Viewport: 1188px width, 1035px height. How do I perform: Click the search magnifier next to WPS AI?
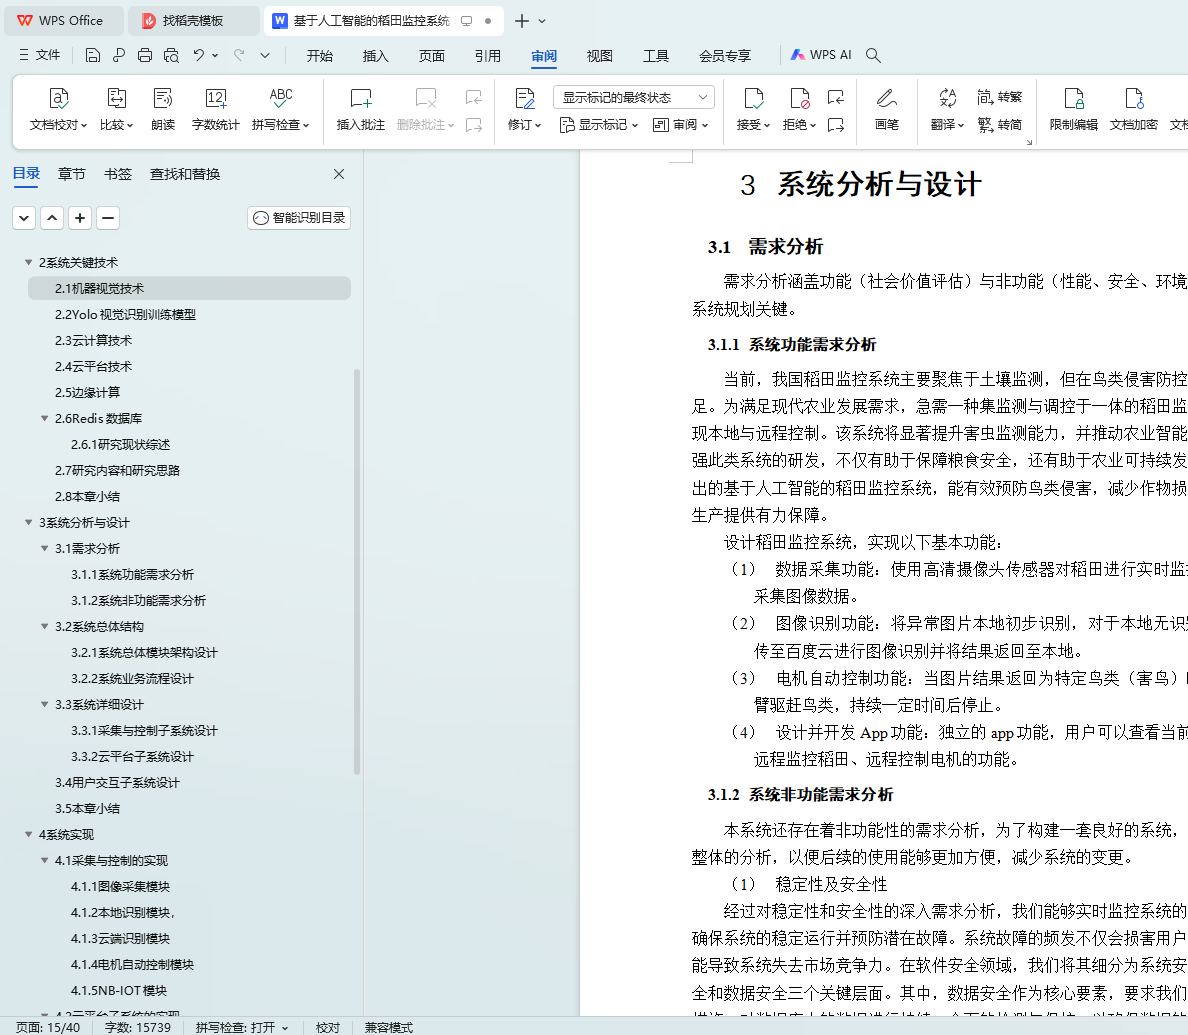pos(873,55)
